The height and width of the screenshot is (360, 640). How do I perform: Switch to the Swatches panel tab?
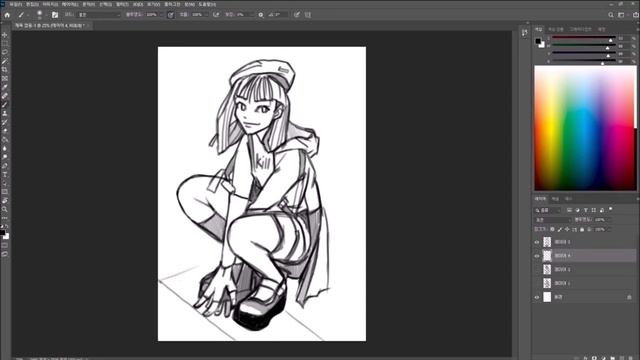[x=556, y=29]
